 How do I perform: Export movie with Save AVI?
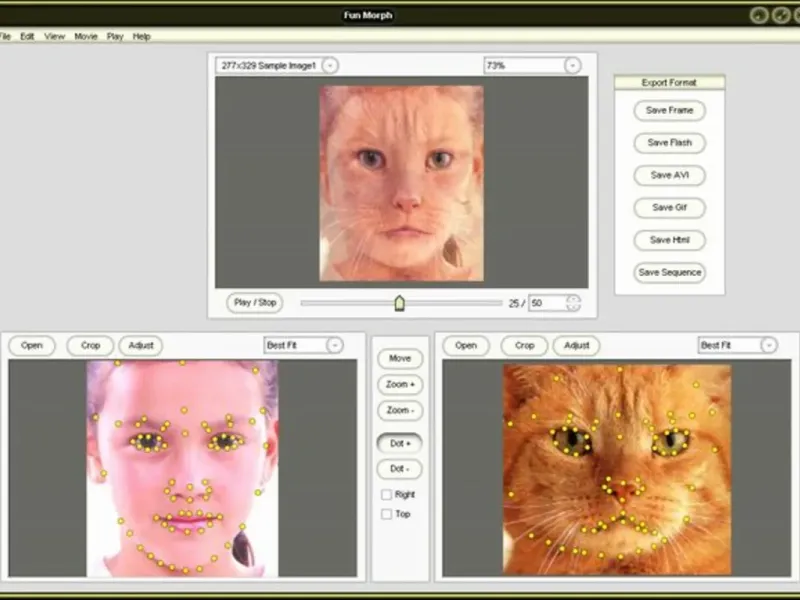[x=669, y=175]
